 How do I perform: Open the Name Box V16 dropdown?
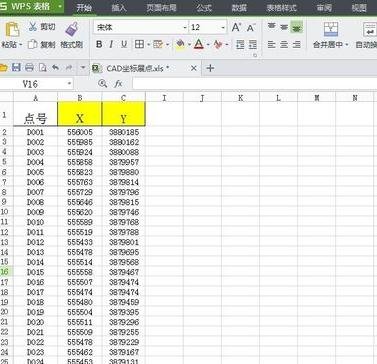pyautogui.click(x=69, y=84)
